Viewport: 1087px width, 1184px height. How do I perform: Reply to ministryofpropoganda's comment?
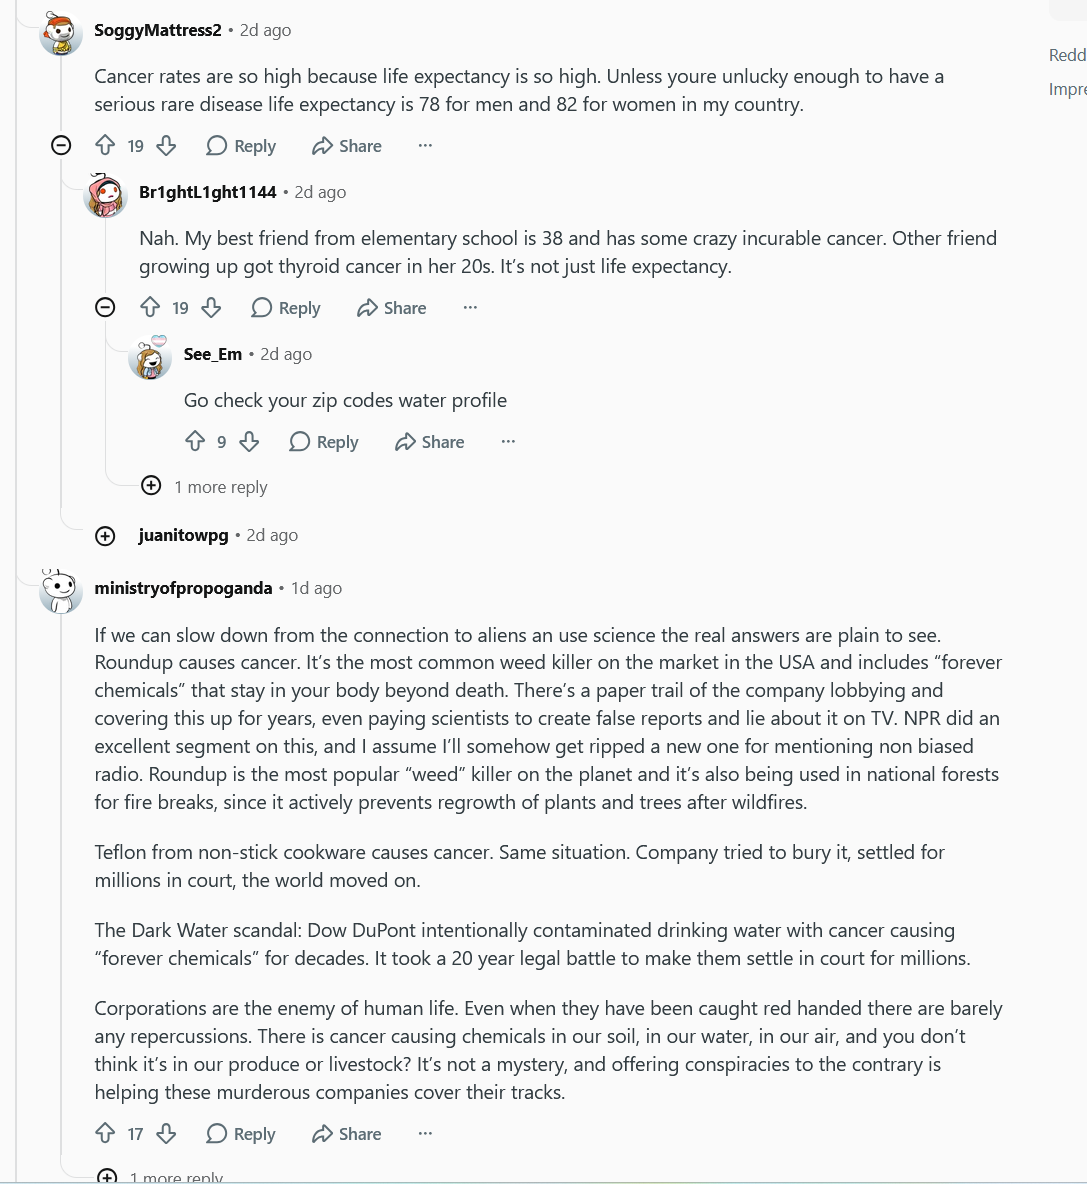click(241, 1133)
